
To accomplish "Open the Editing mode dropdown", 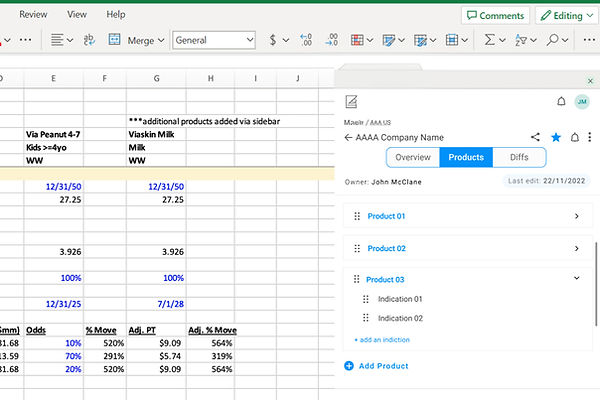I will [567, 16].
